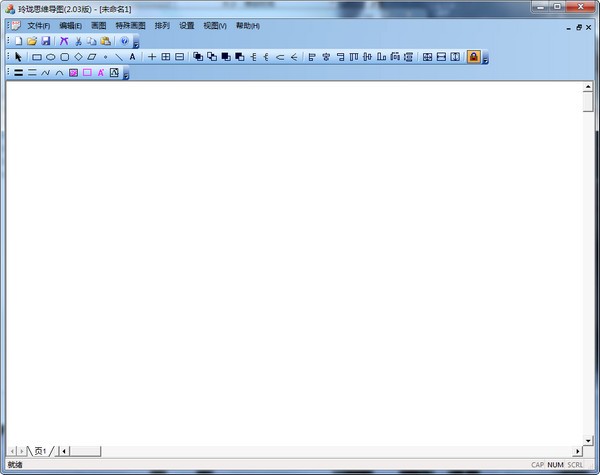This screenshot has height=475, width=600.
Task: Click the vertical scrollbar down arrow
Action: click(588, 439)
